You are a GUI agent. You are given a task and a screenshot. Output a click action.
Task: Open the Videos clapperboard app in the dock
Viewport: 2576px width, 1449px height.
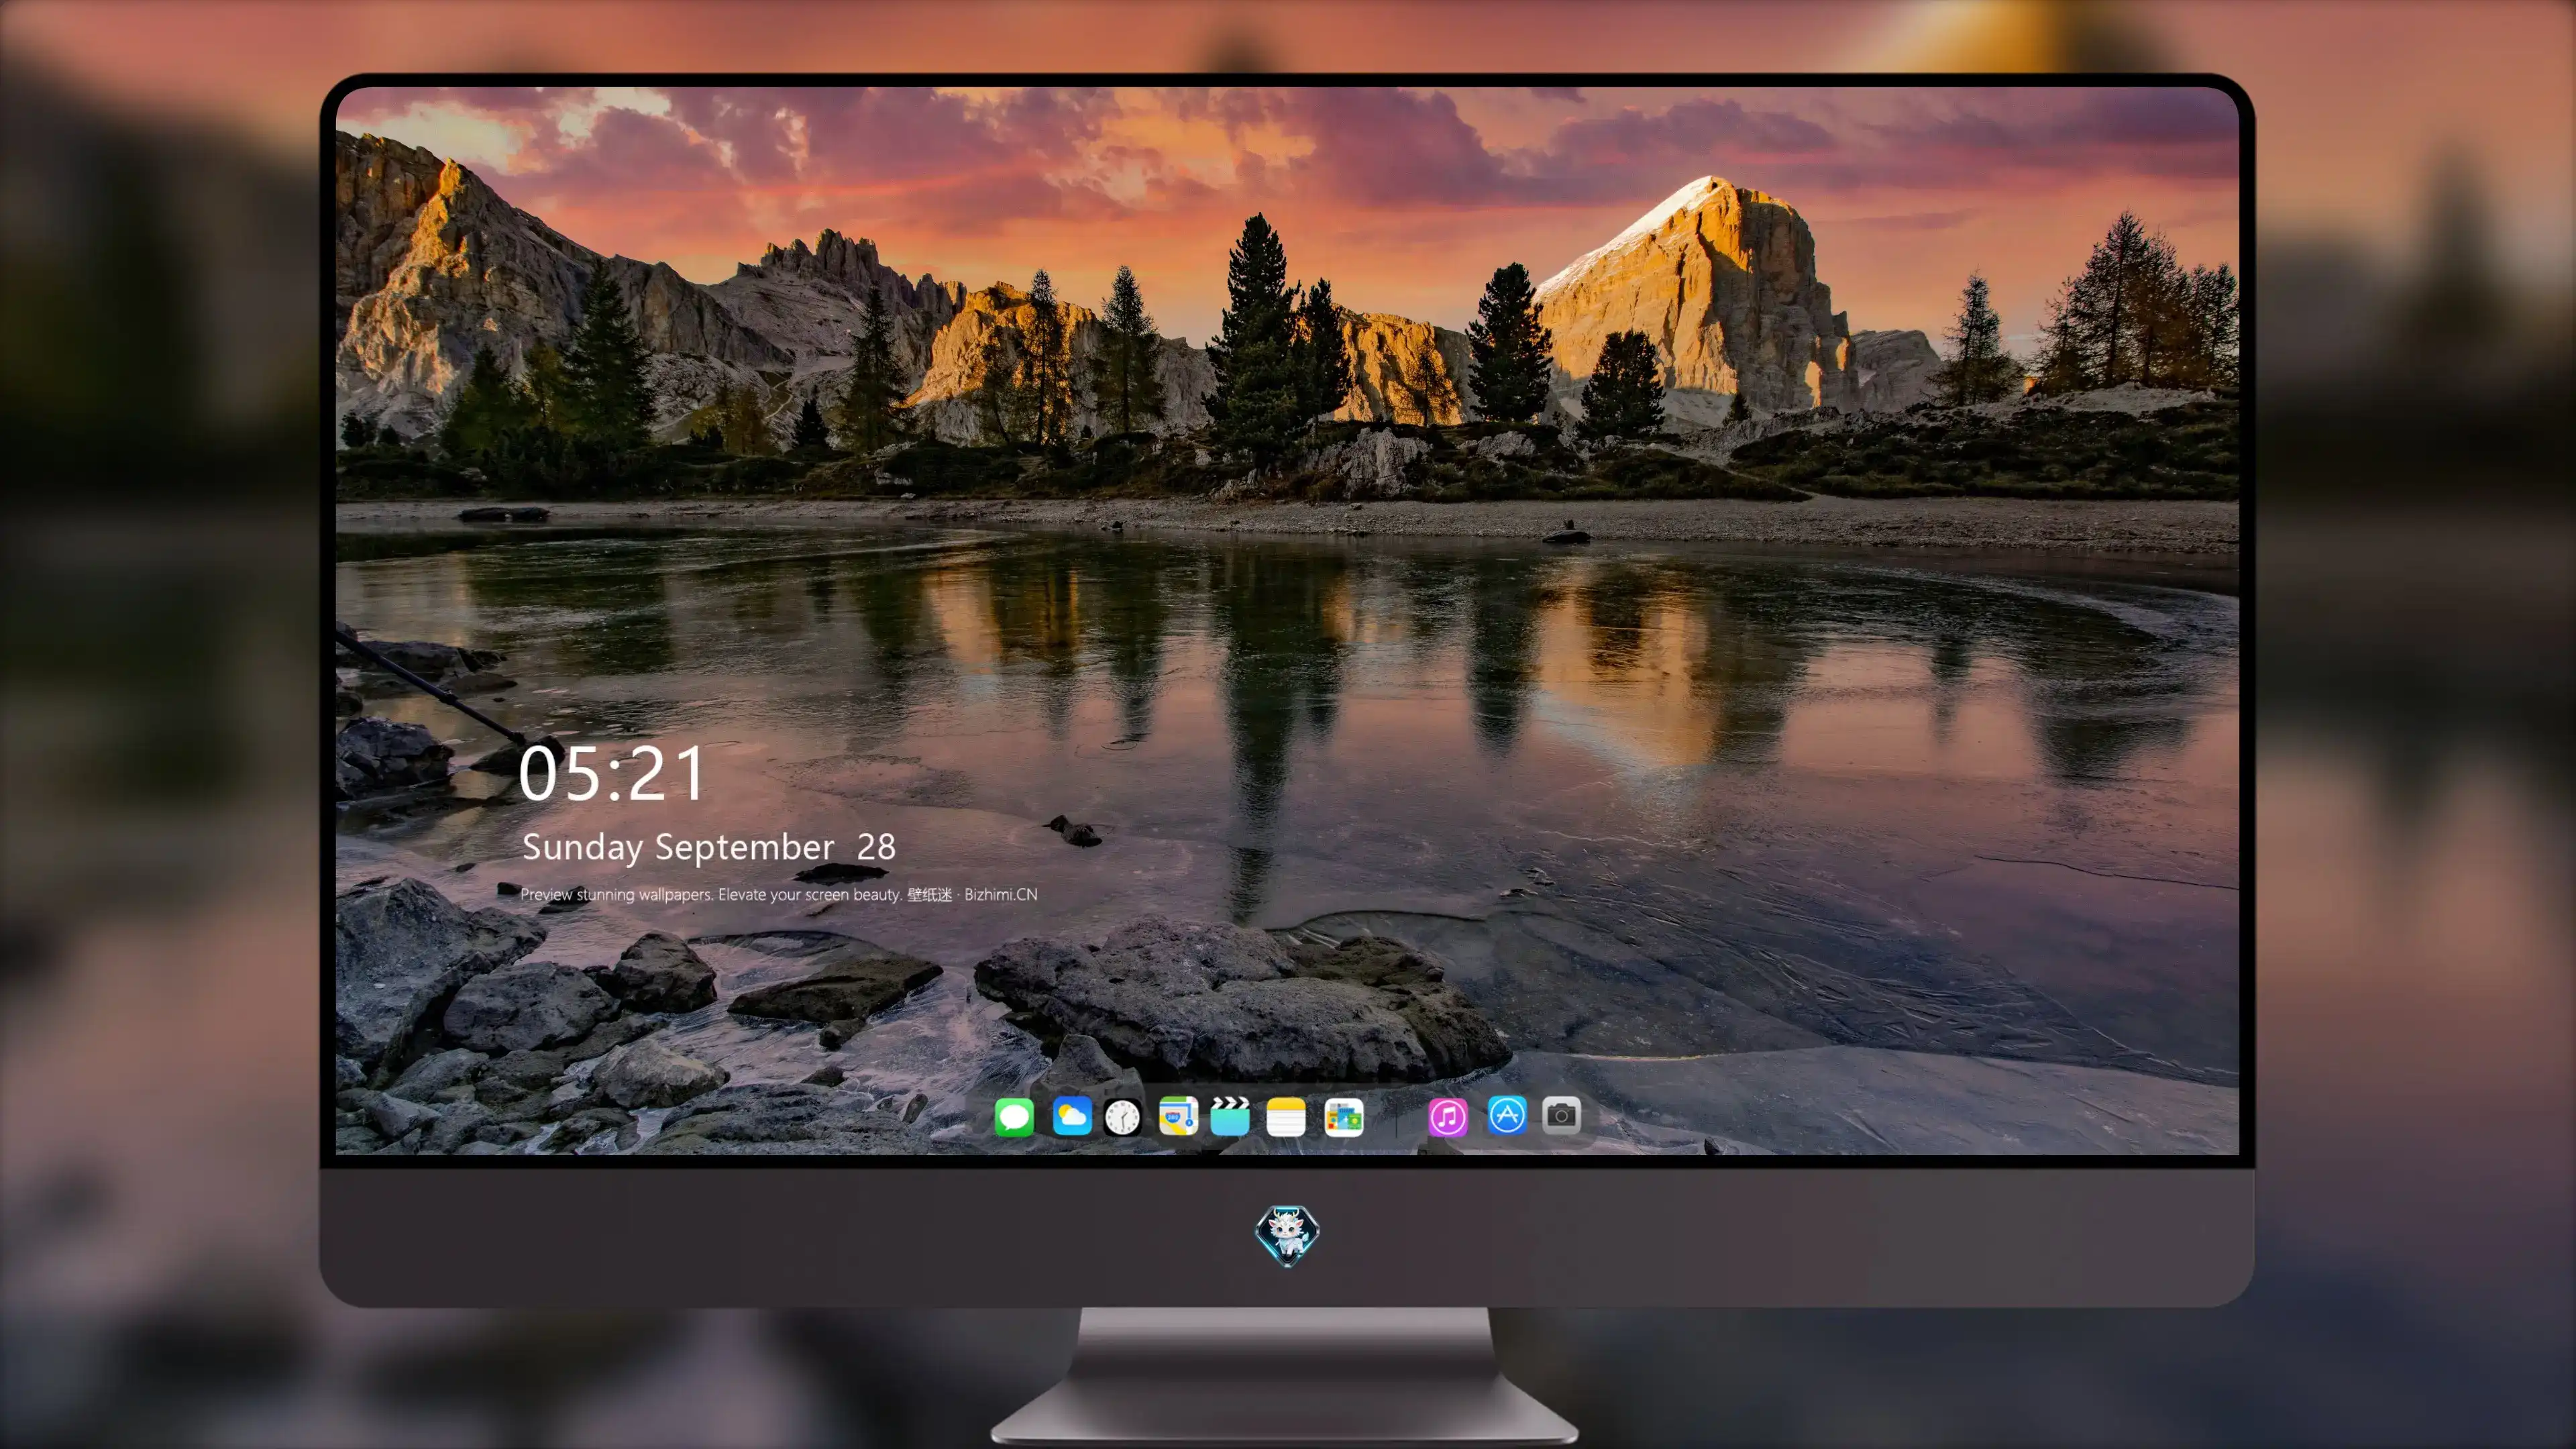point(1230,1116)
